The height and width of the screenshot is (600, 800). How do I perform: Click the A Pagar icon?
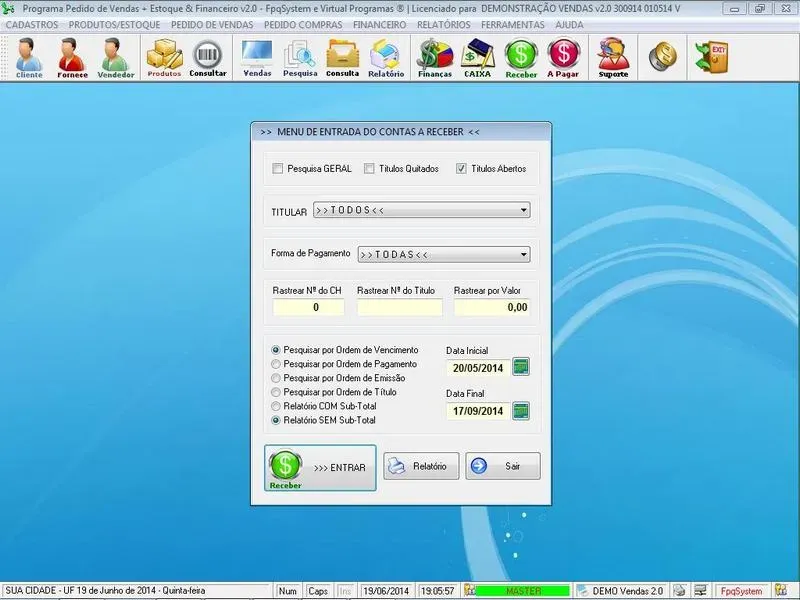(x=564, y=58)
